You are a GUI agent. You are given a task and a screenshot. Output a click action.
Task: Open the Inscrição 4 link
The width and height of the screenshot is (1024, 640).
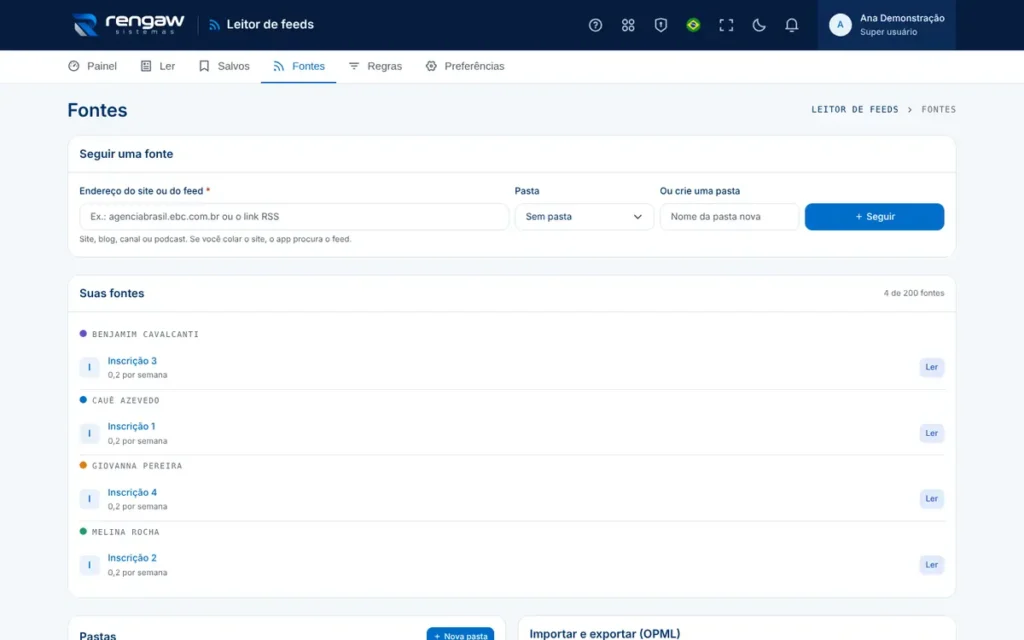(x=132, y=492)
